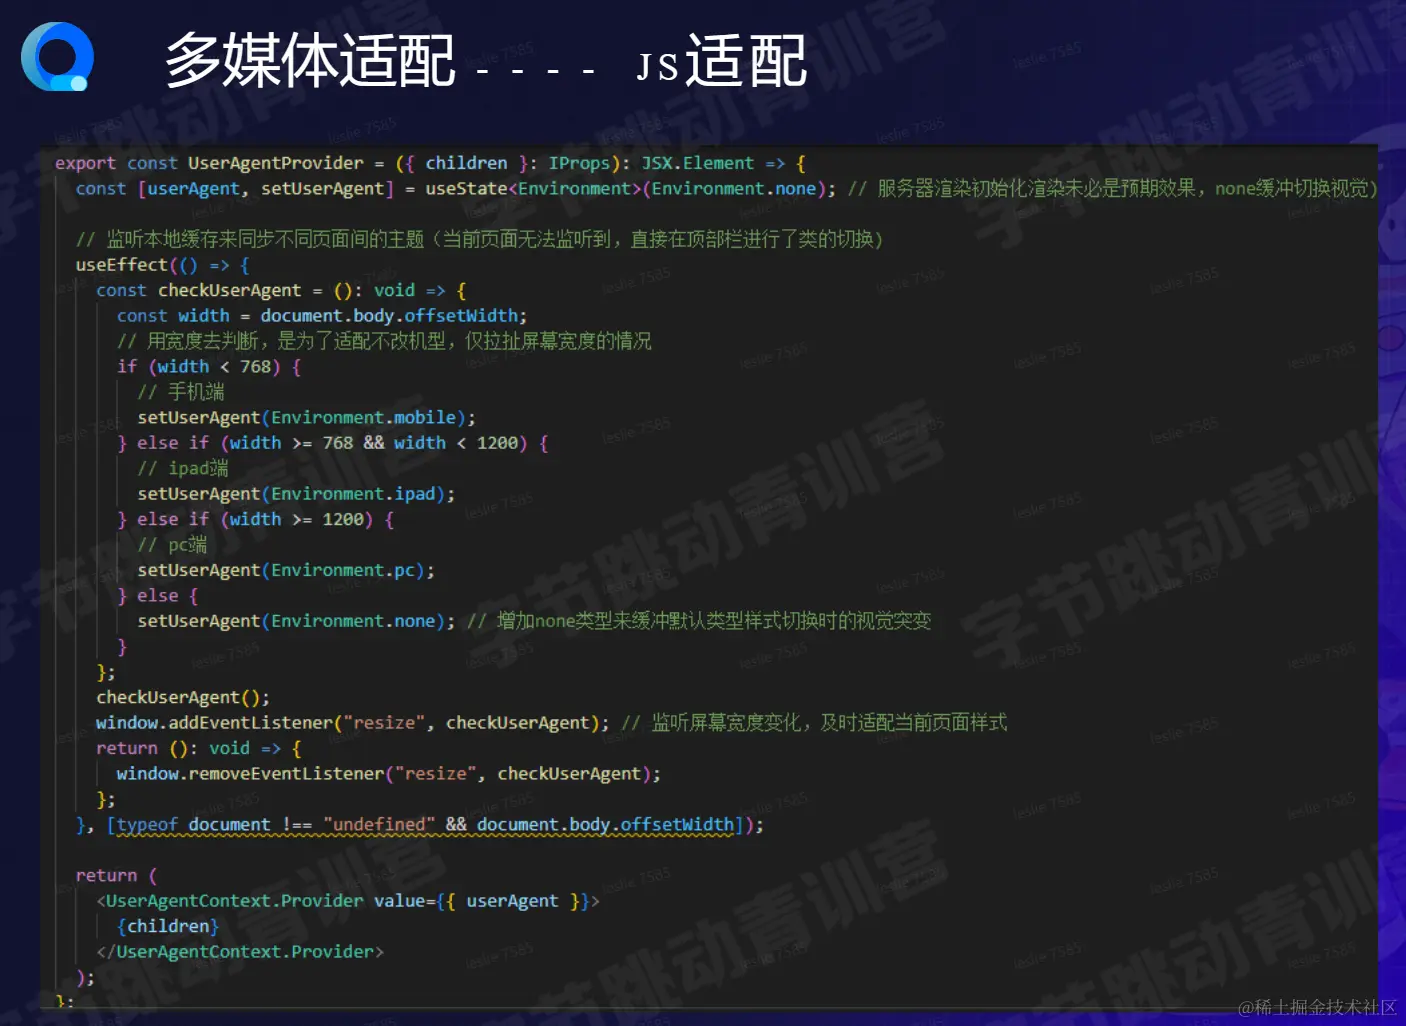1406x1026 pixels.
Task: Click 'setUserAgent(Environment.ipad);' line
Action: tap(296, 494)
